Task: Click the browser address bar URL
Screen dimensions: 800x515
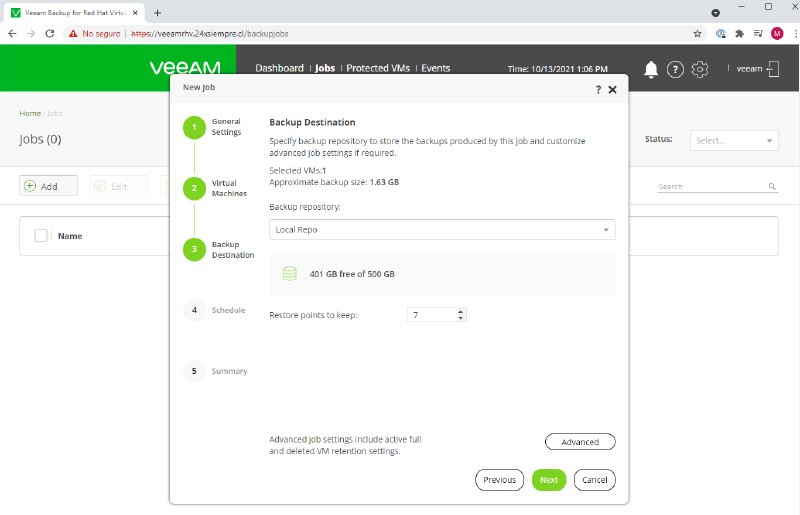Action: point(210,34)
